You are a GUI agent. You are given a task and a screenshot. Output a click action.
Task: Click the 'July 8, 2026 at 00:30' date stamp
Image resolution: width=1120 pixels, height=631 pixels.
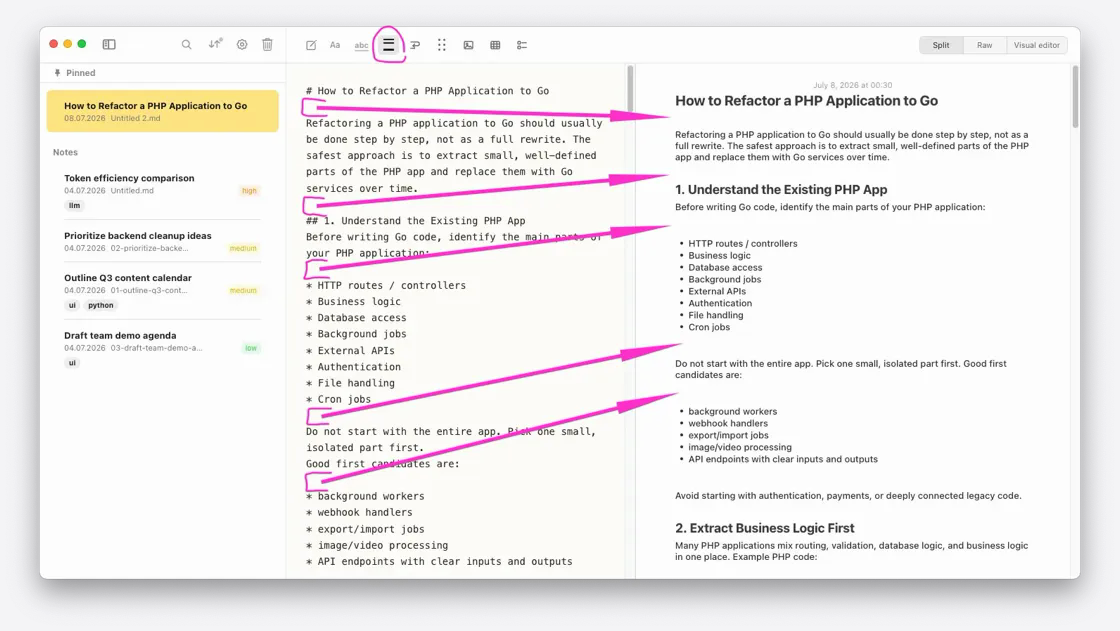click(852, 85)
